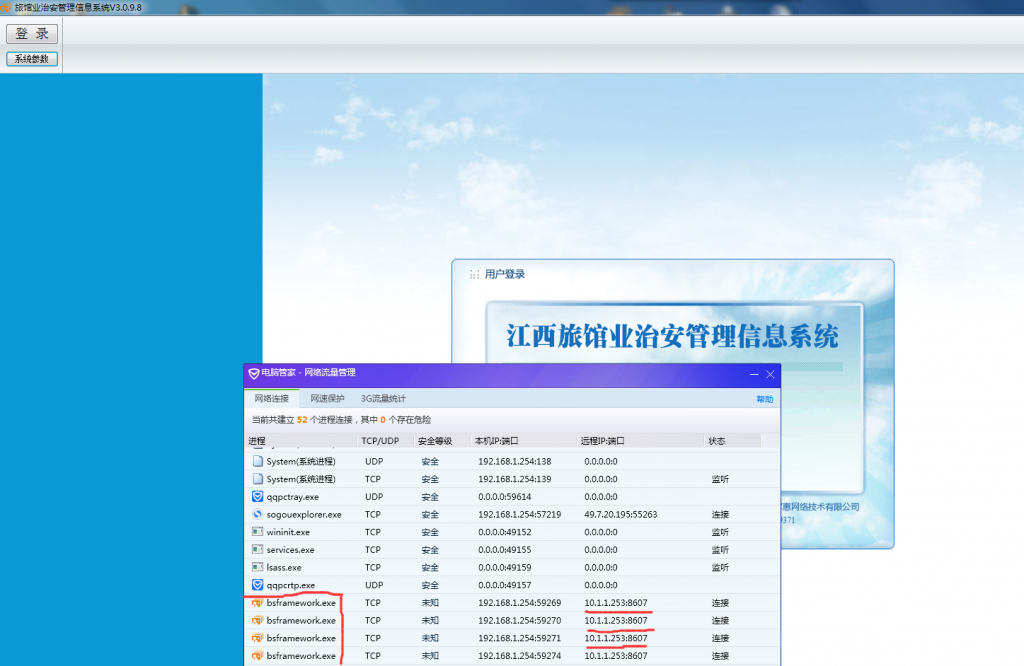The width and height of the screenshot is (1024, 666).
Task: Open the 网速保护 tab
Action: tap(327, 398)
